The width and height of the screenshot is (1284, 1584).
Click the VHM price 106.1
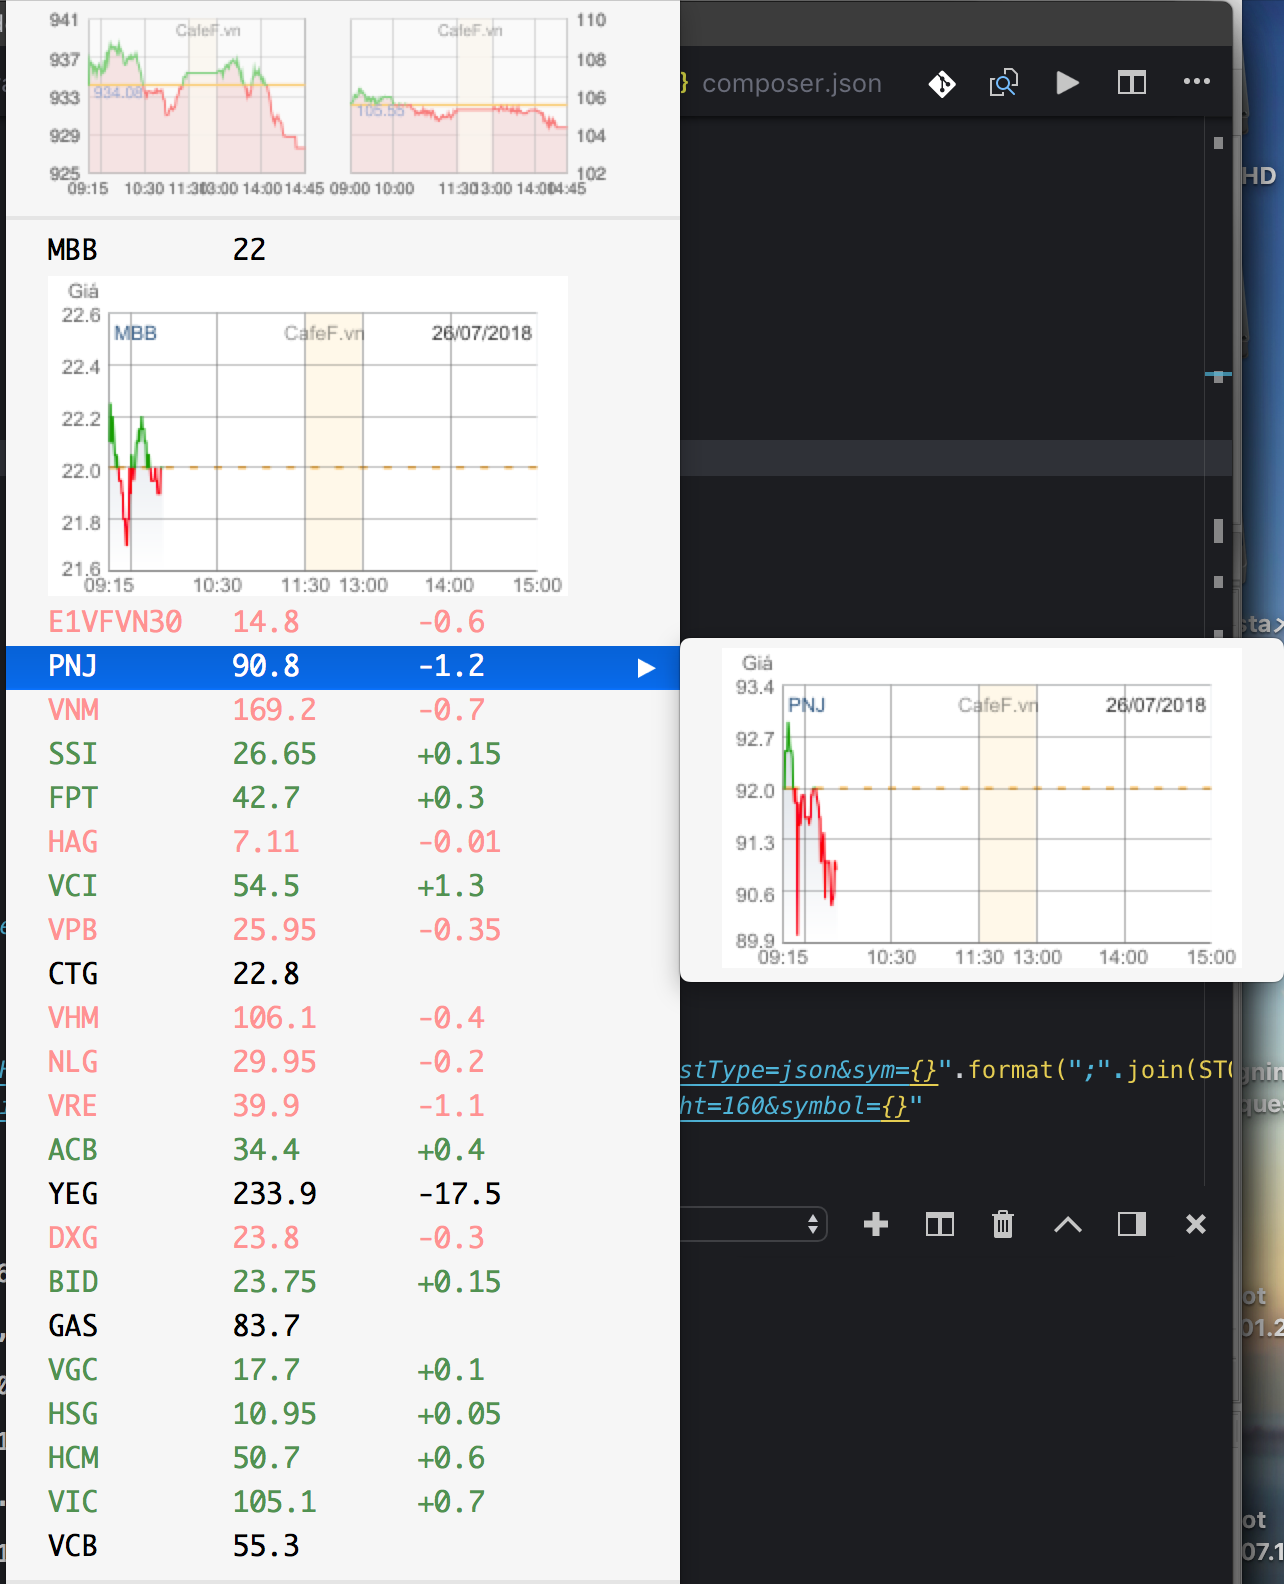(x=274, y=1019)
